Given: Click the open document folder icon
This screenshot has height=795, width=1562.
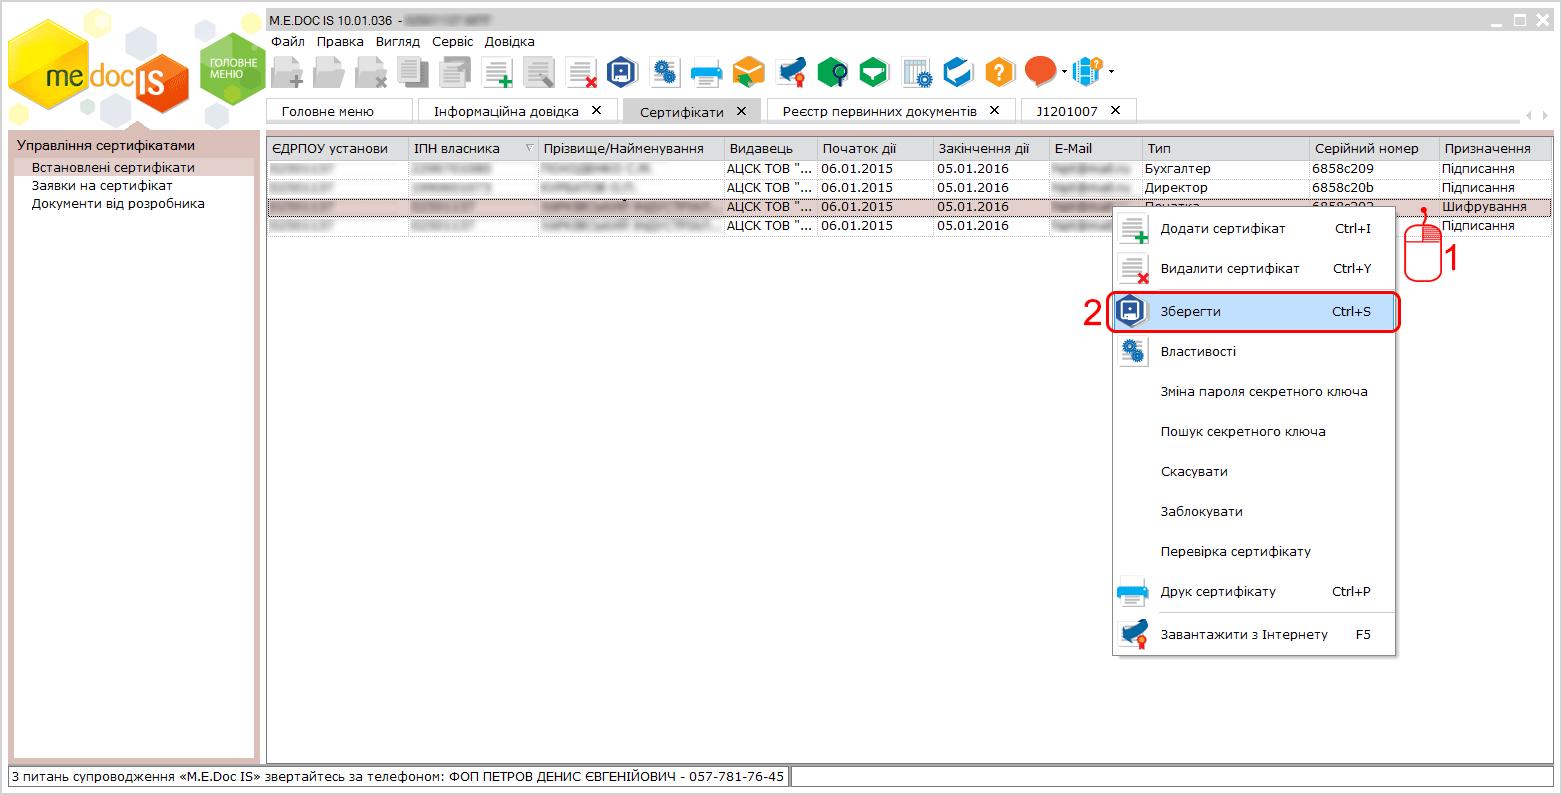Looking at the screenshot, I should click(x=329, y=72).
